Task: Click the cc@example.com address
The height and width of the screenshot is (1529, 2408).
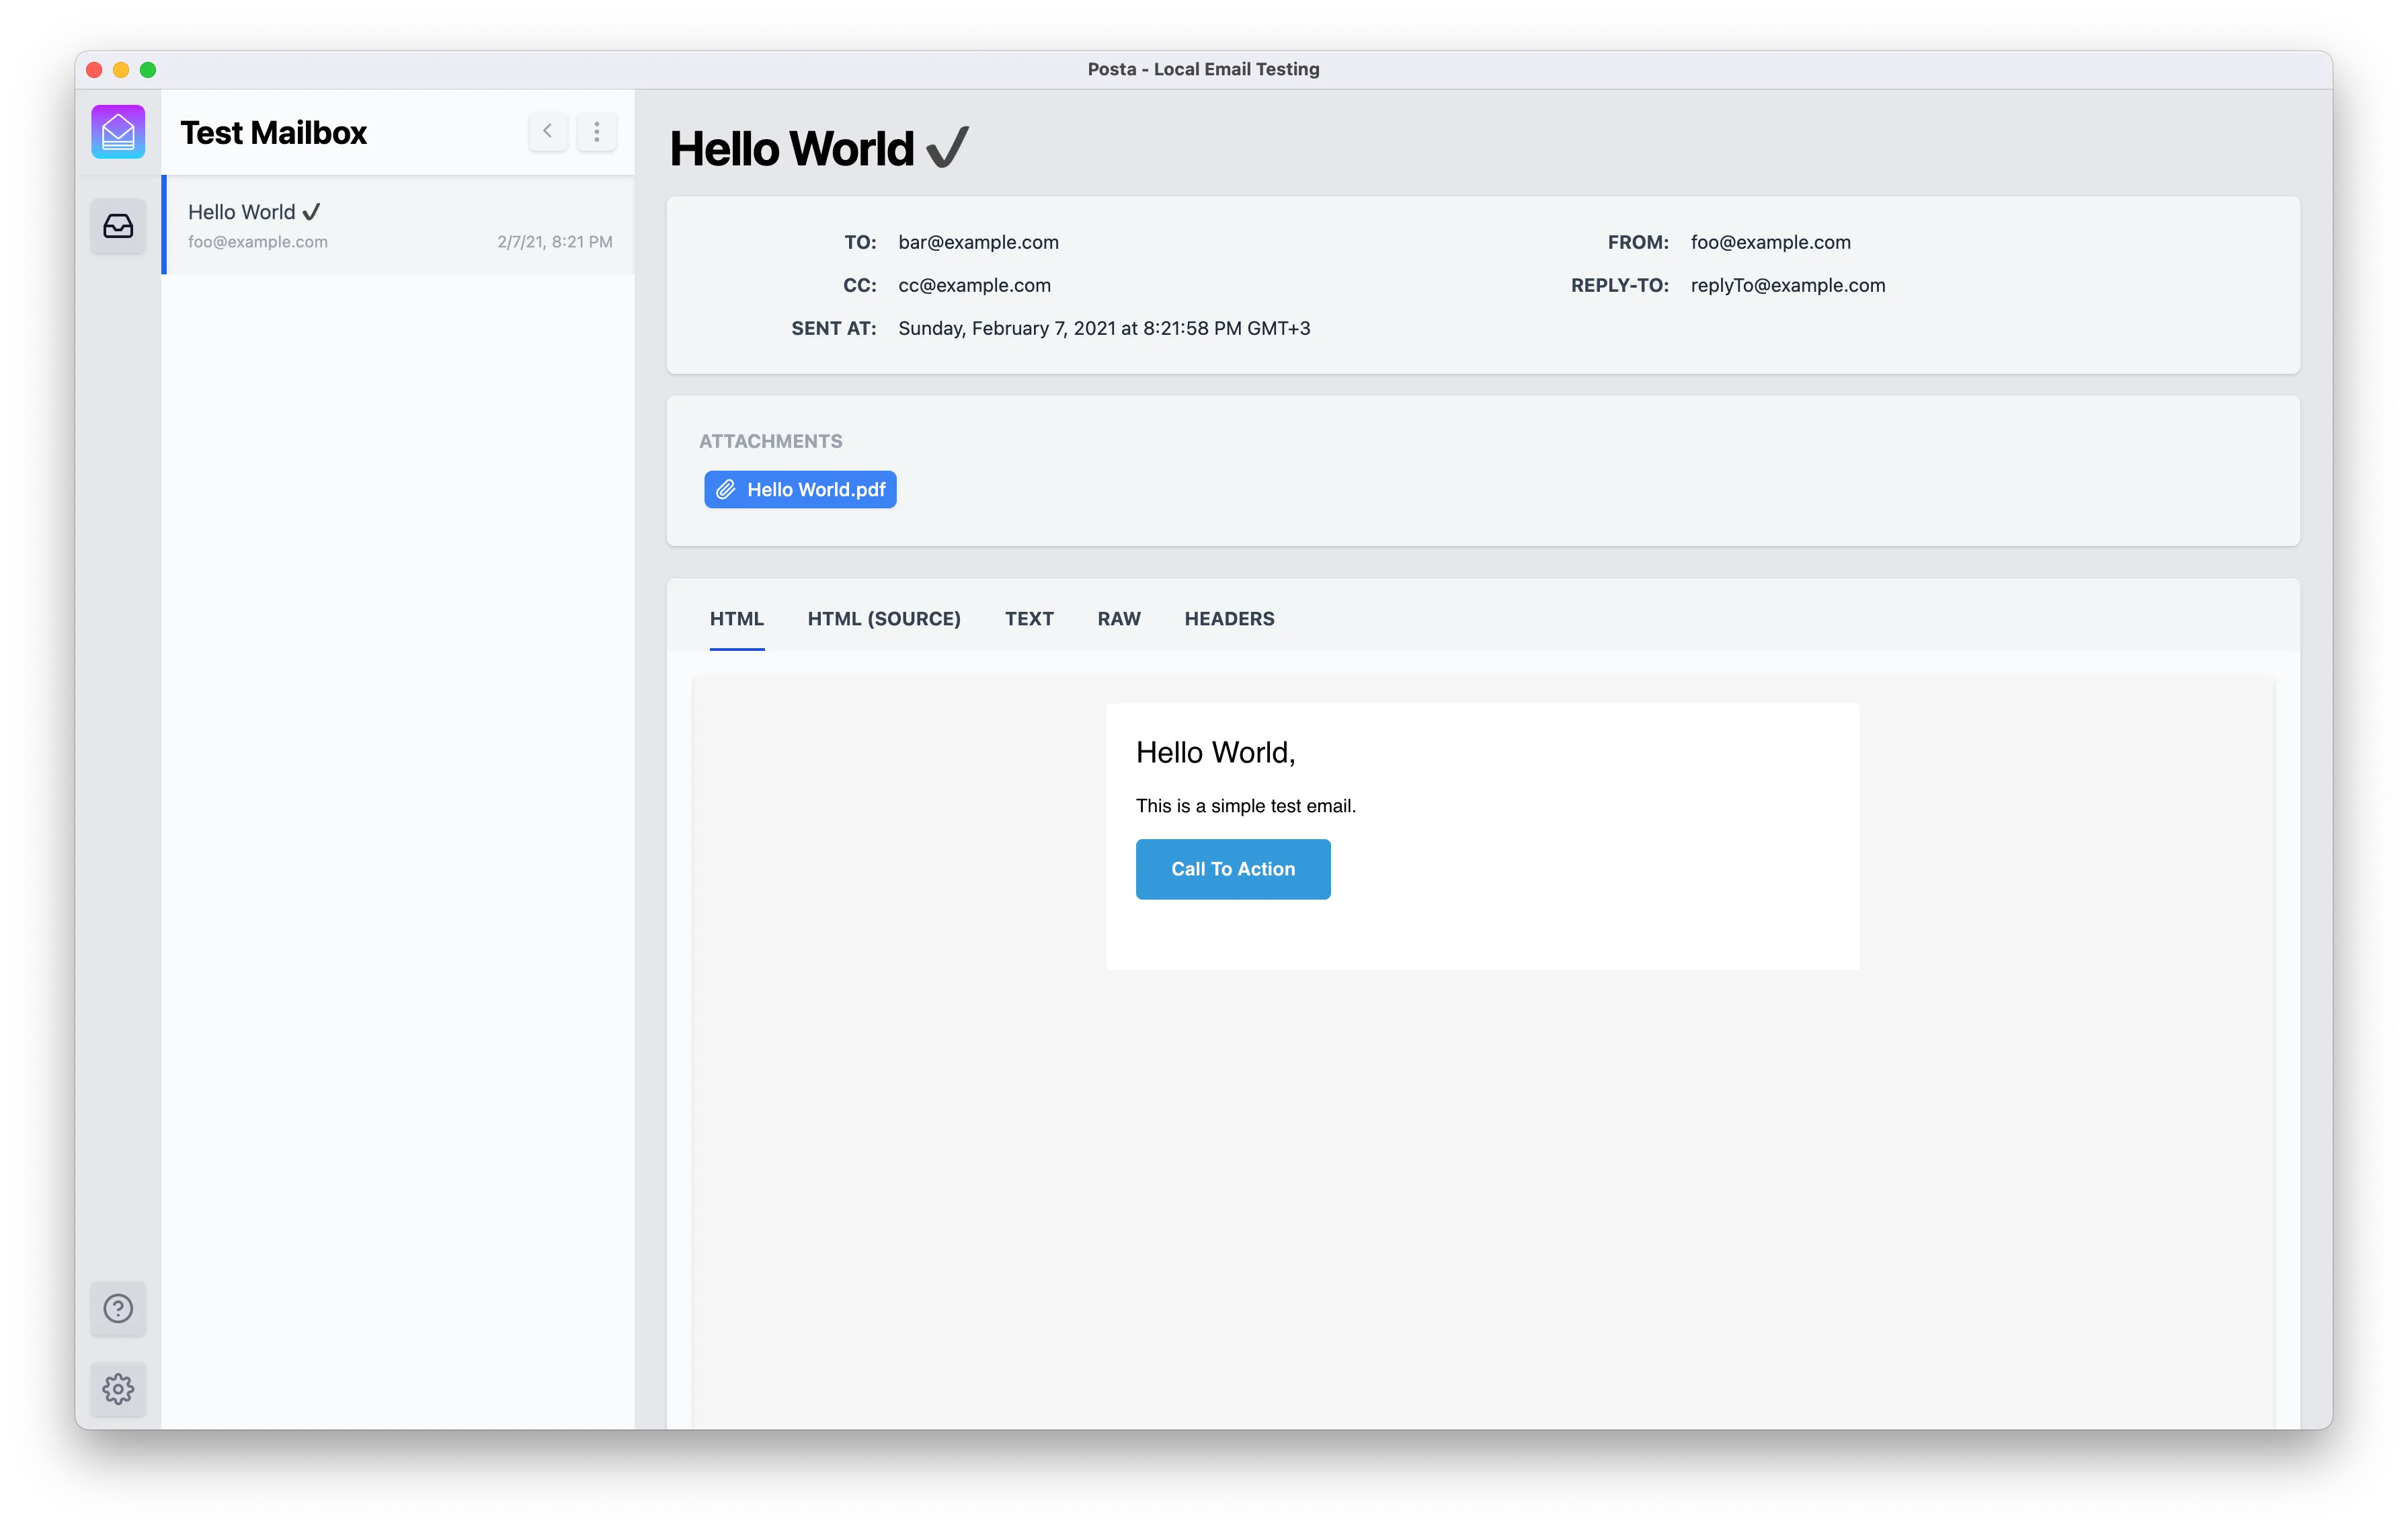Action: point(974,285)
